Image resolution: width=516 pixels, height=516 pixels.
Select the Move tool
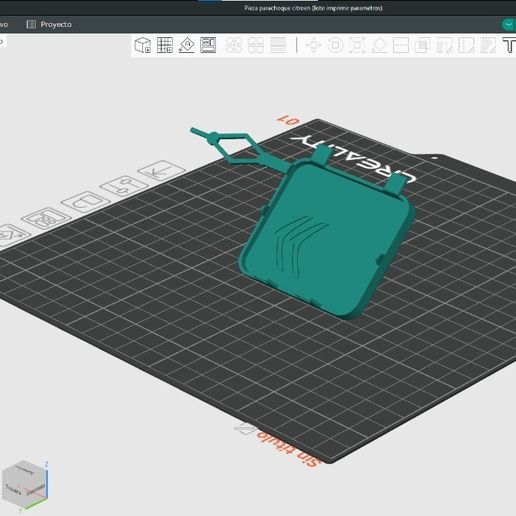tap(313, 45)
